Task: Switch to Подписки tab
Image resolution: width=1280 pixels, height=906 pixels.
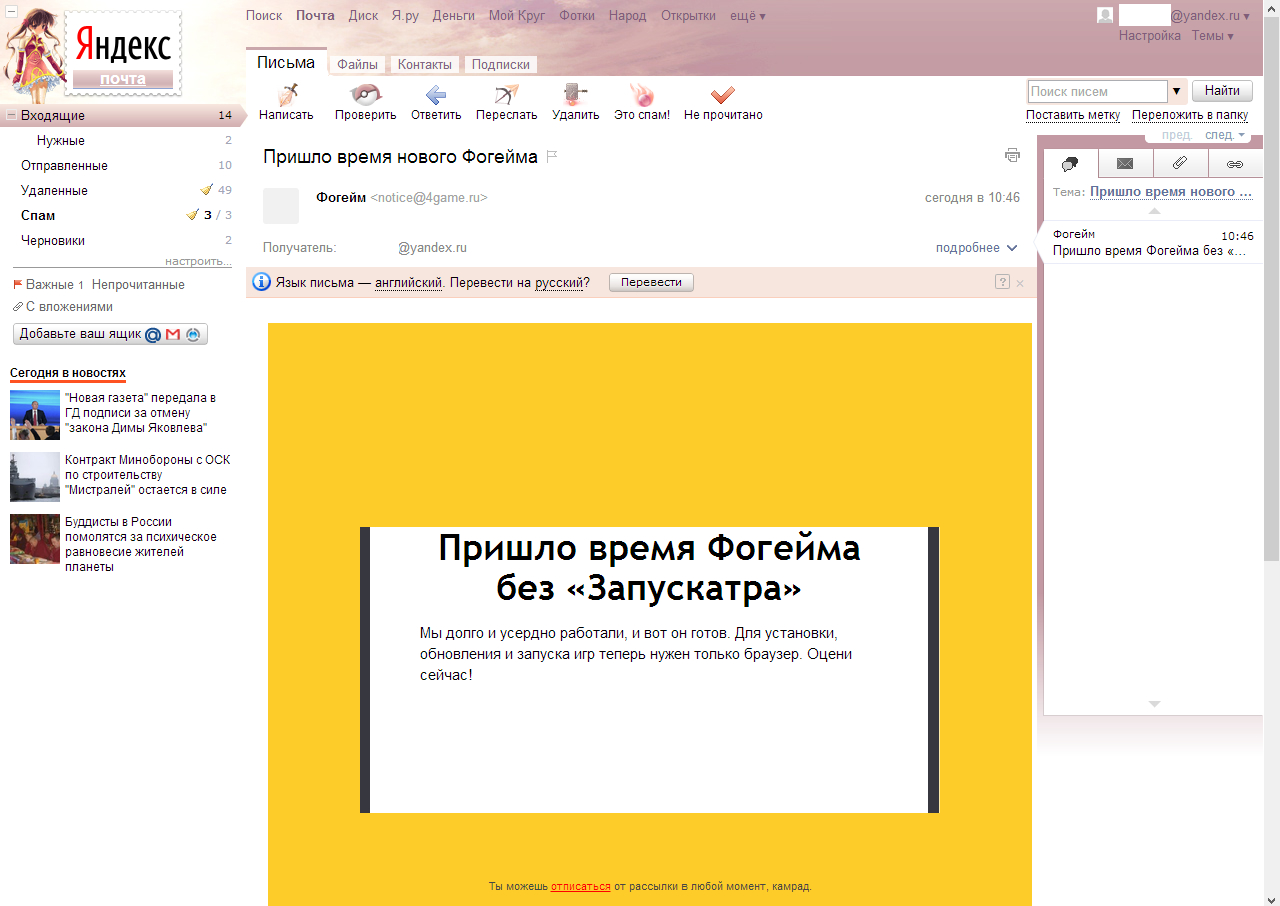Action: tap(500, 64)
